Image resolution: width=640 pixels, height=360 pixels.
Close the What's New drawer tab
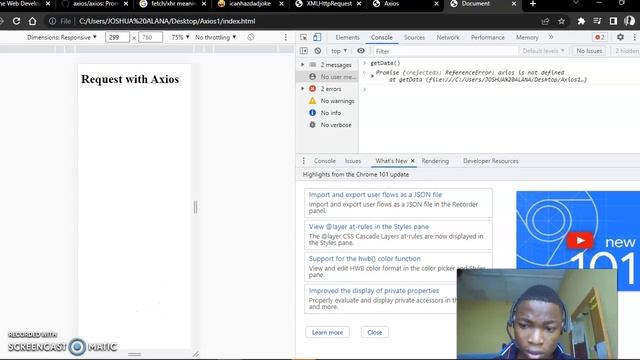click(x=412, y=161)
